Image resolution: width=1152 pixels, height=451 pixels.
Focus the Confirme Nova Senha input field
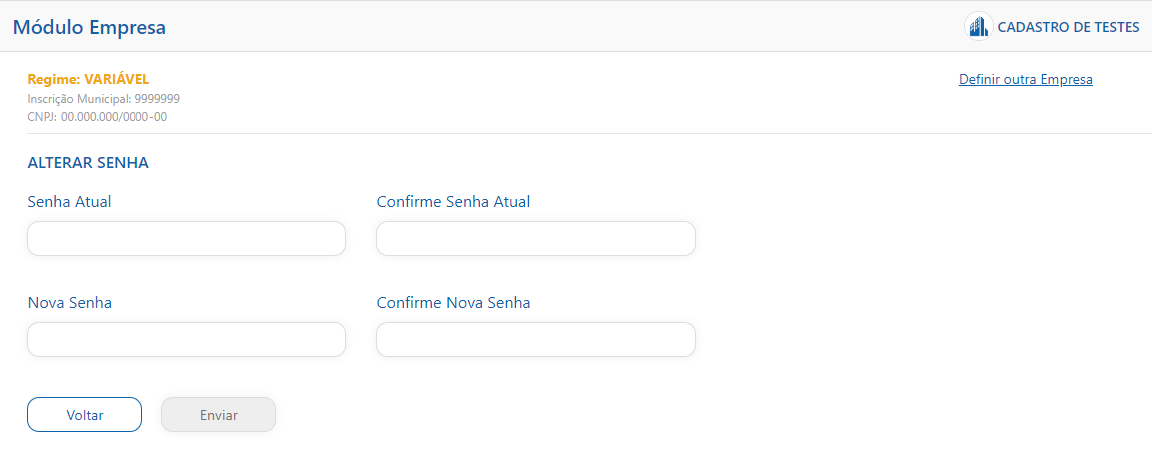click(536, 339)
